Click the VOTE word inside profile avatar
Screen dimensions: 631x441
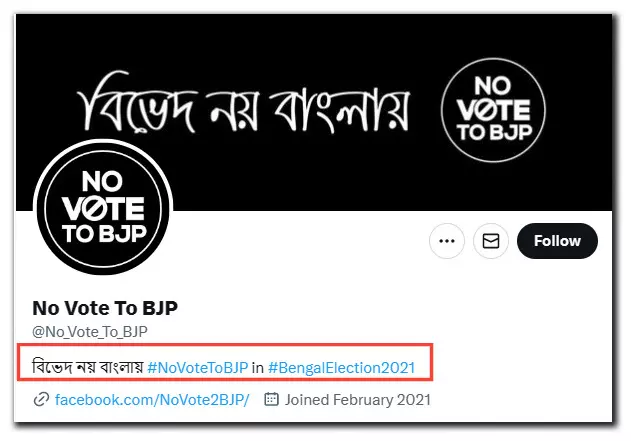[103, 208]
